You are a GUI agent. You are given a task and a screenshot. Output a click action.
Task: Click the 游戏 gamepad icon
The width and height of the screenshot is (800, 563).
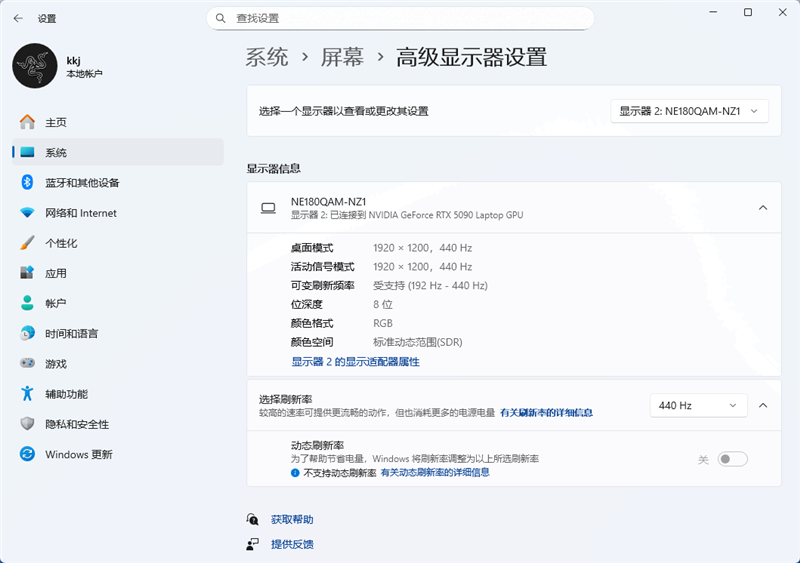coord(27,363)
